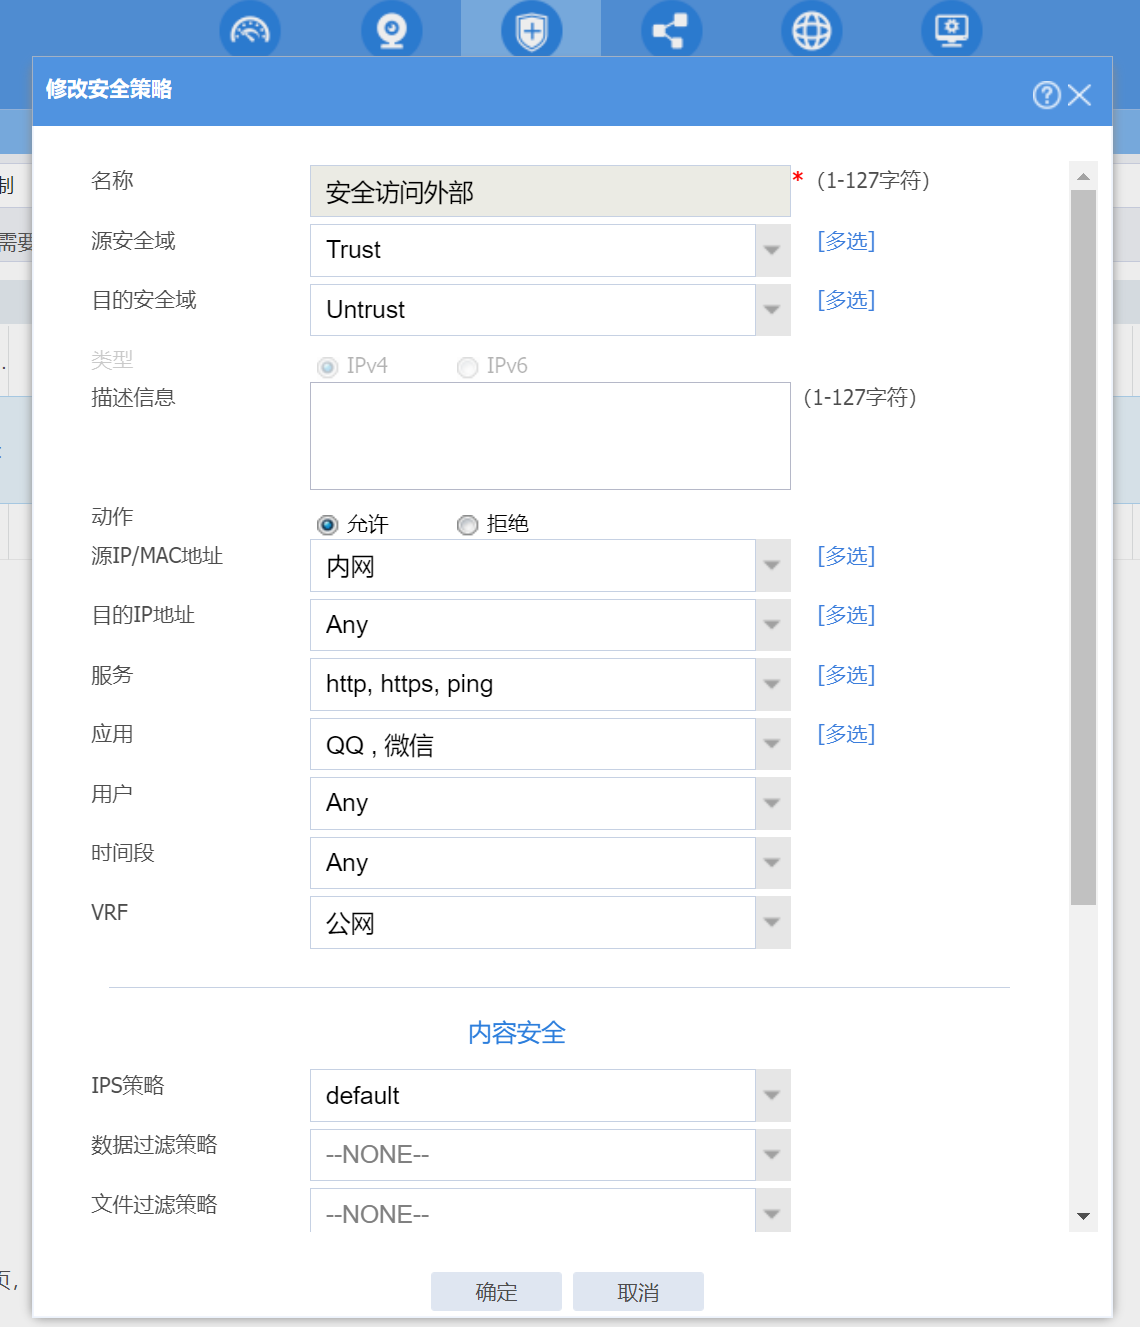Click the 公网 value in VRF field
Viewport: 1140px width, 1327px height.
point(350,923)
